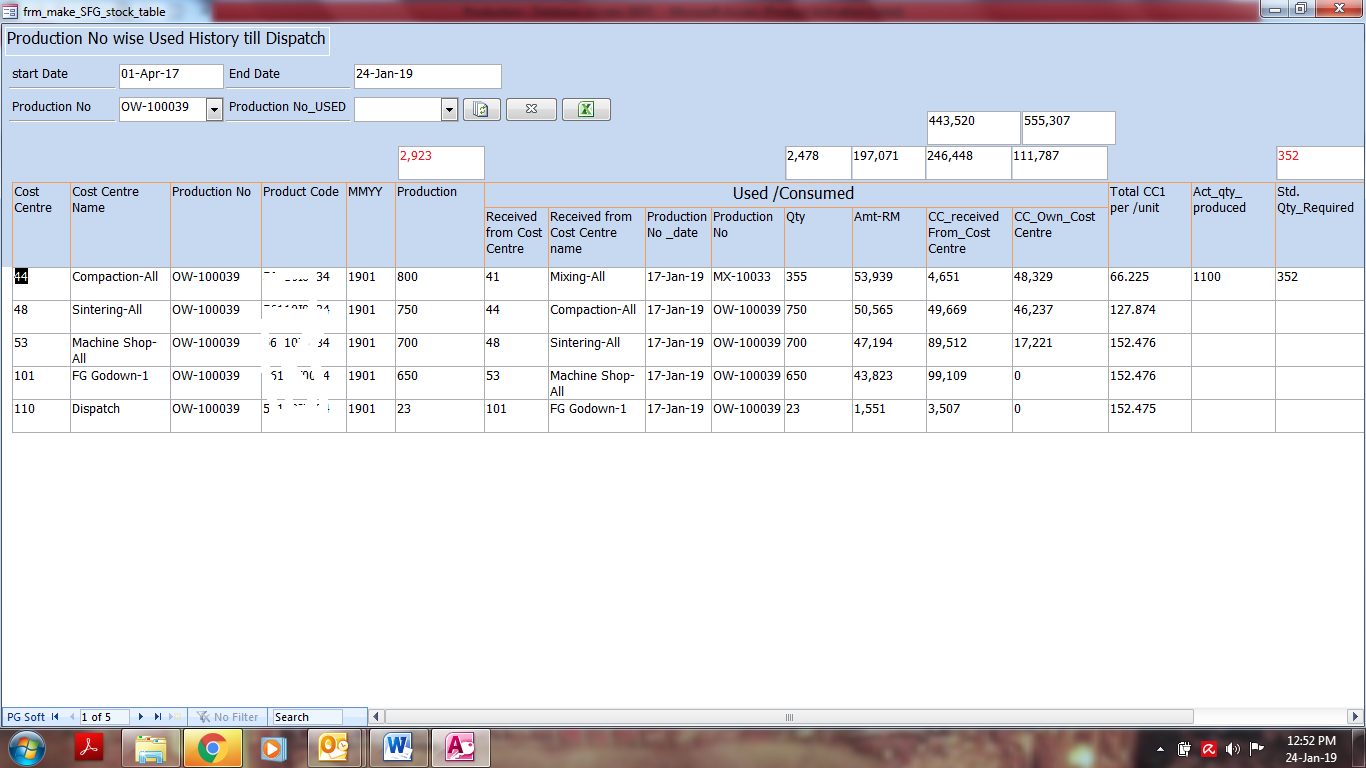1366x768 pixels.
Task: Click the volume speaker tray icon
Action: [1232, 749]
